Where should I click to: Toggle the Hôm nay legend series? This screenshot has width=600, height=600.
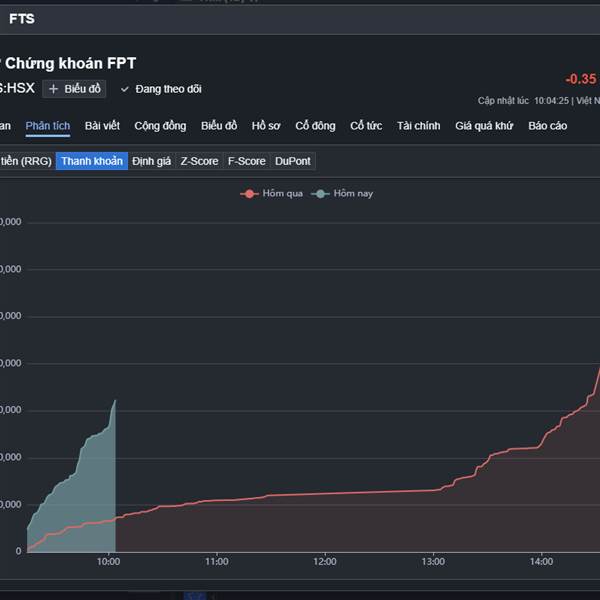[x=343, y=193]
